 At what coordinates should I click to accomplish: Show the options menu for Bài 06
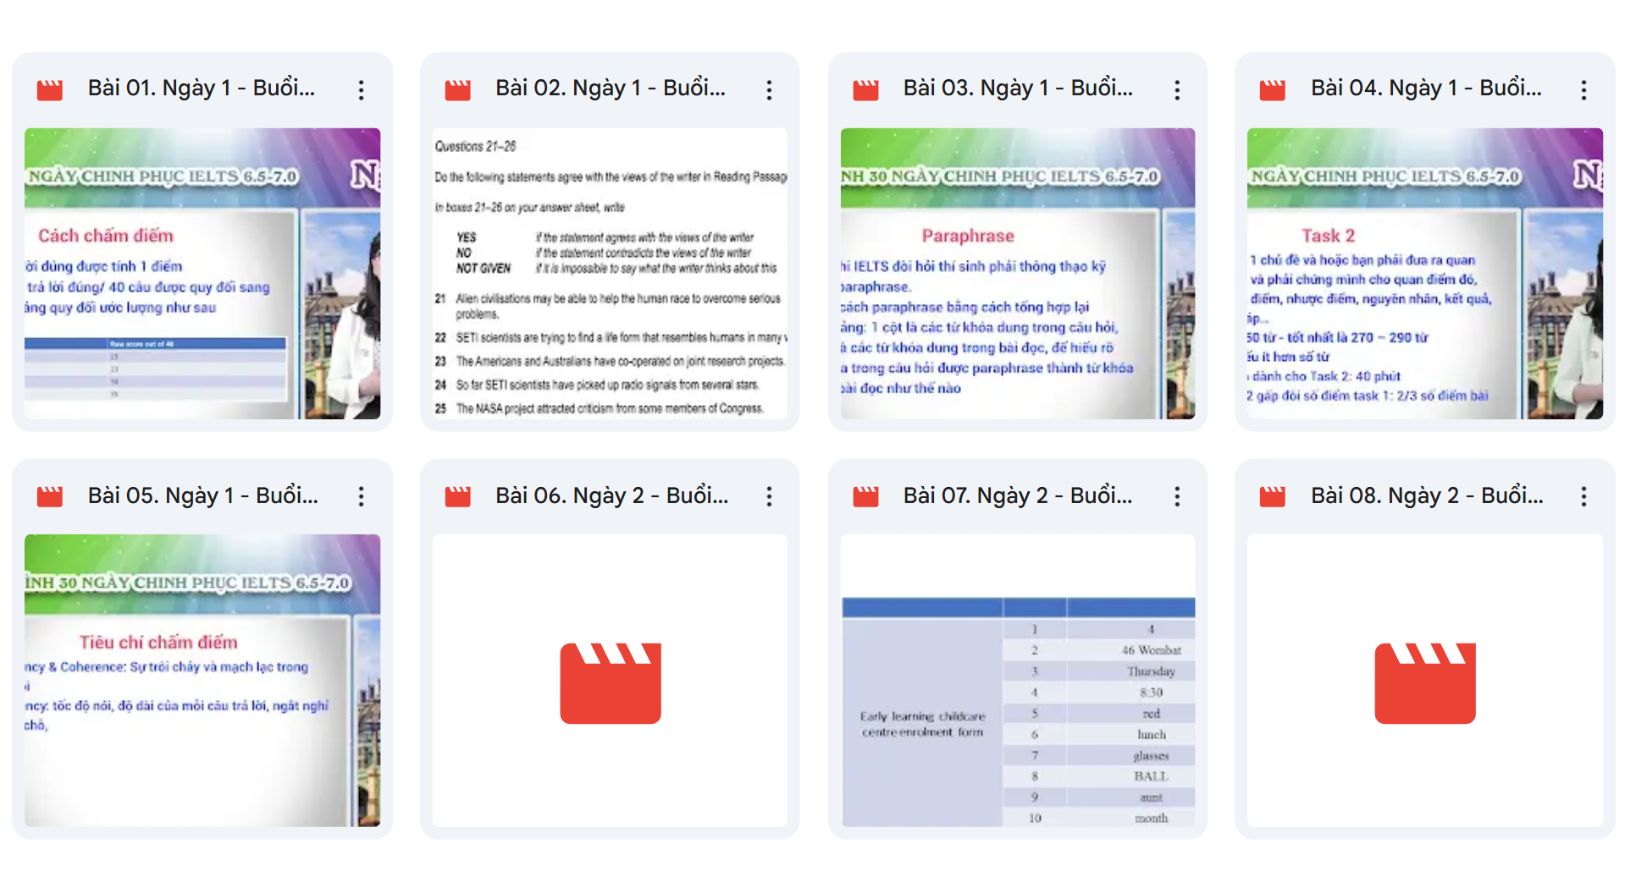[x=769, y=496]
